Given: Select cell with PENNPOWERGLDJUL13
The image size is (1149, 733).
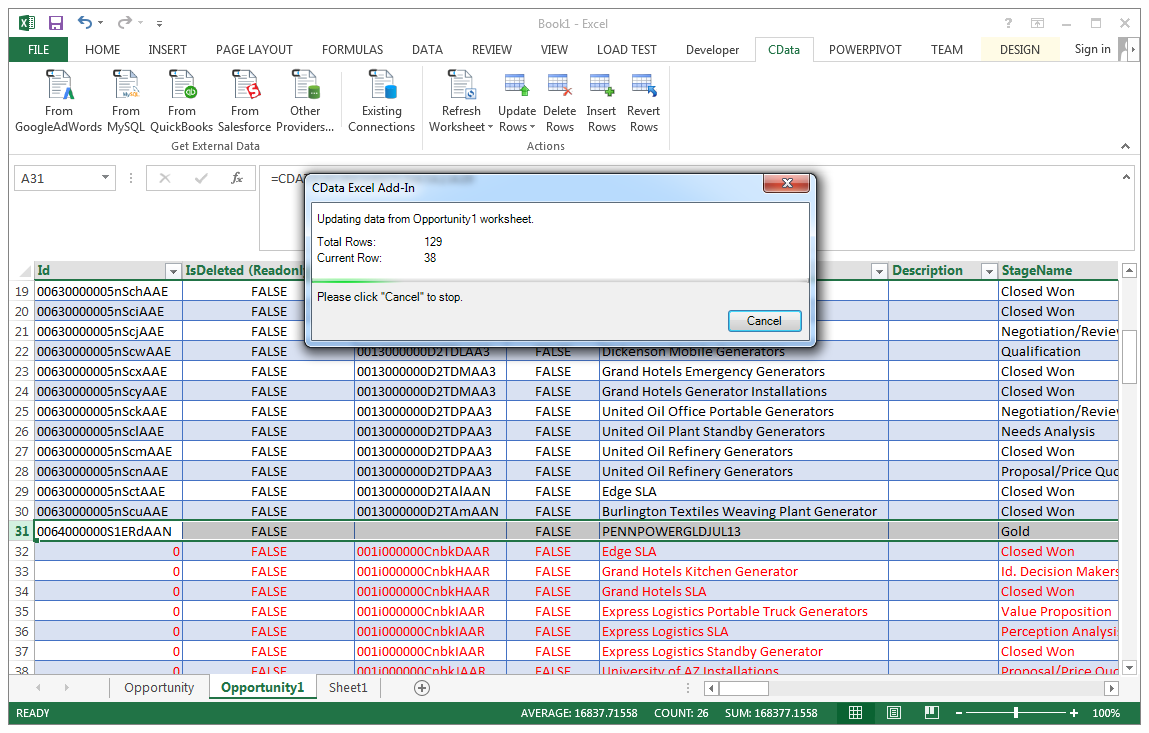Looking at the screenshot, I should pos(743,531).
